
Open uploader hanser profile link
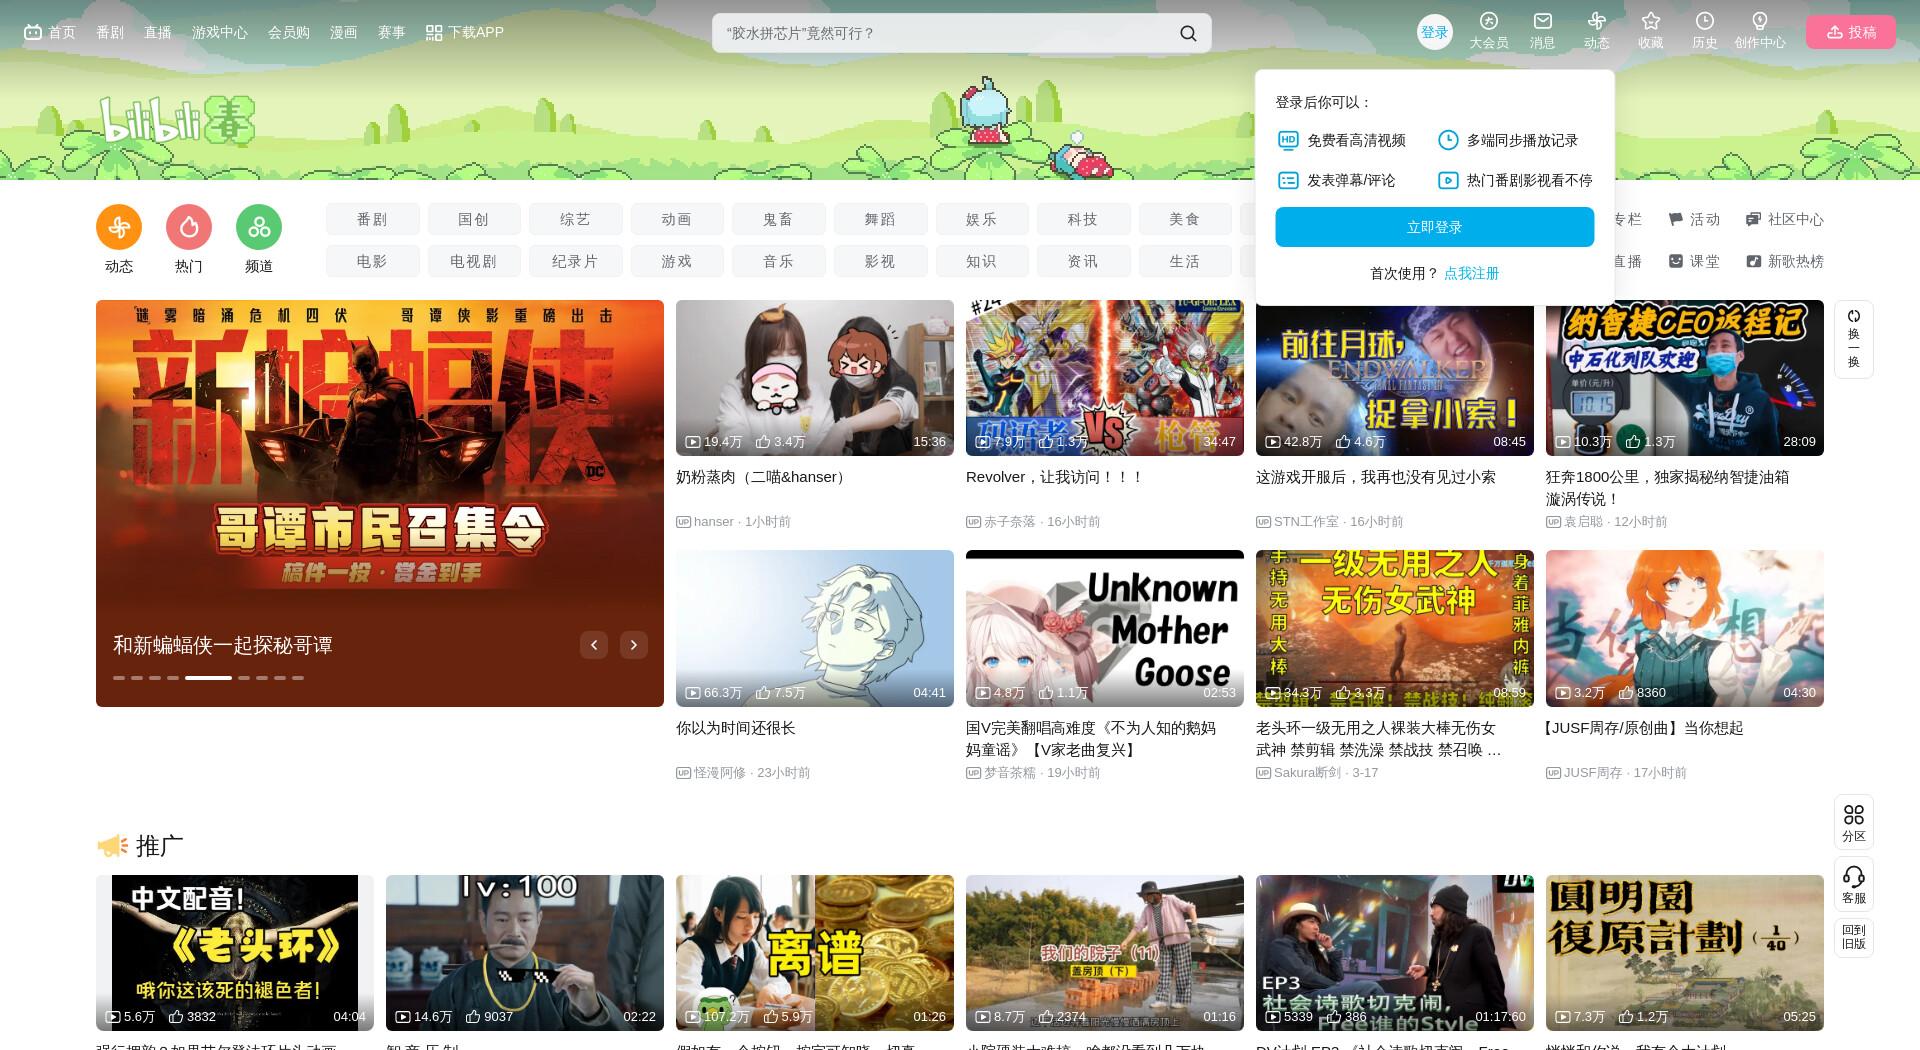click(x=714, y=522)
